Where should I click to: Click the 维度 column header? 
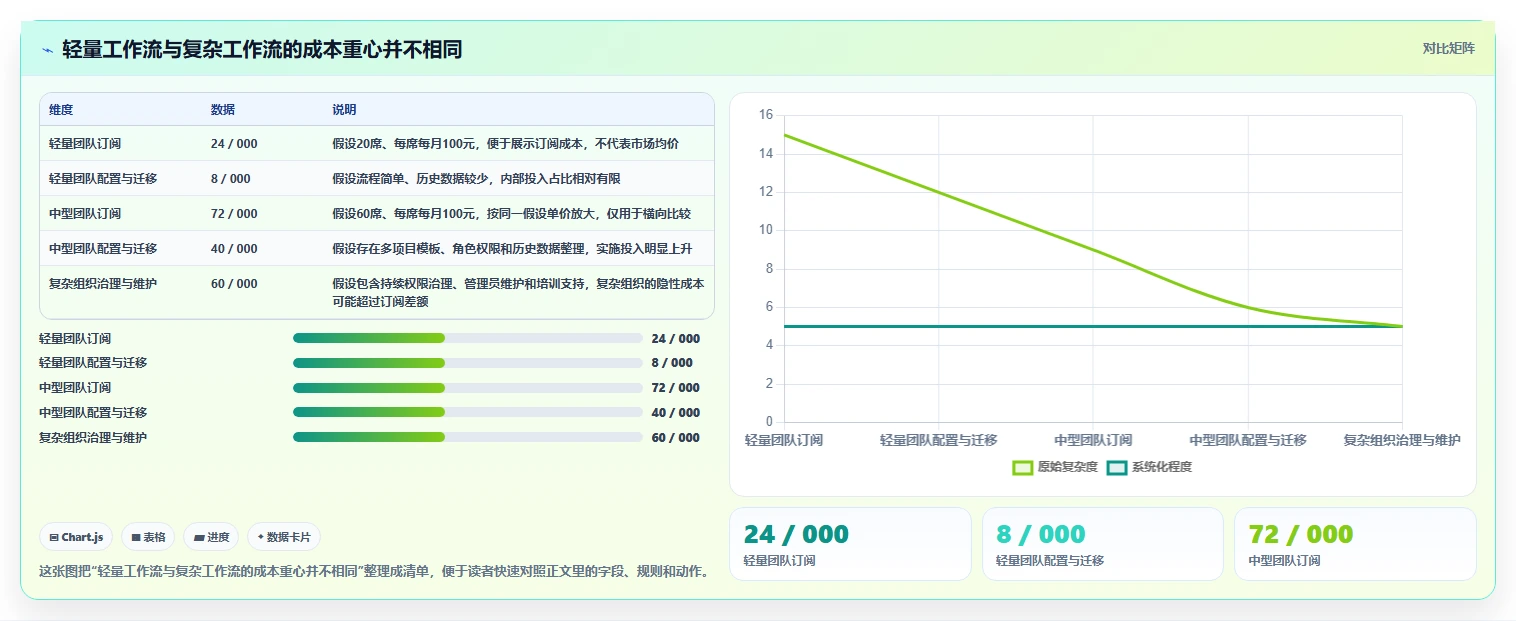tap(61, 110)
